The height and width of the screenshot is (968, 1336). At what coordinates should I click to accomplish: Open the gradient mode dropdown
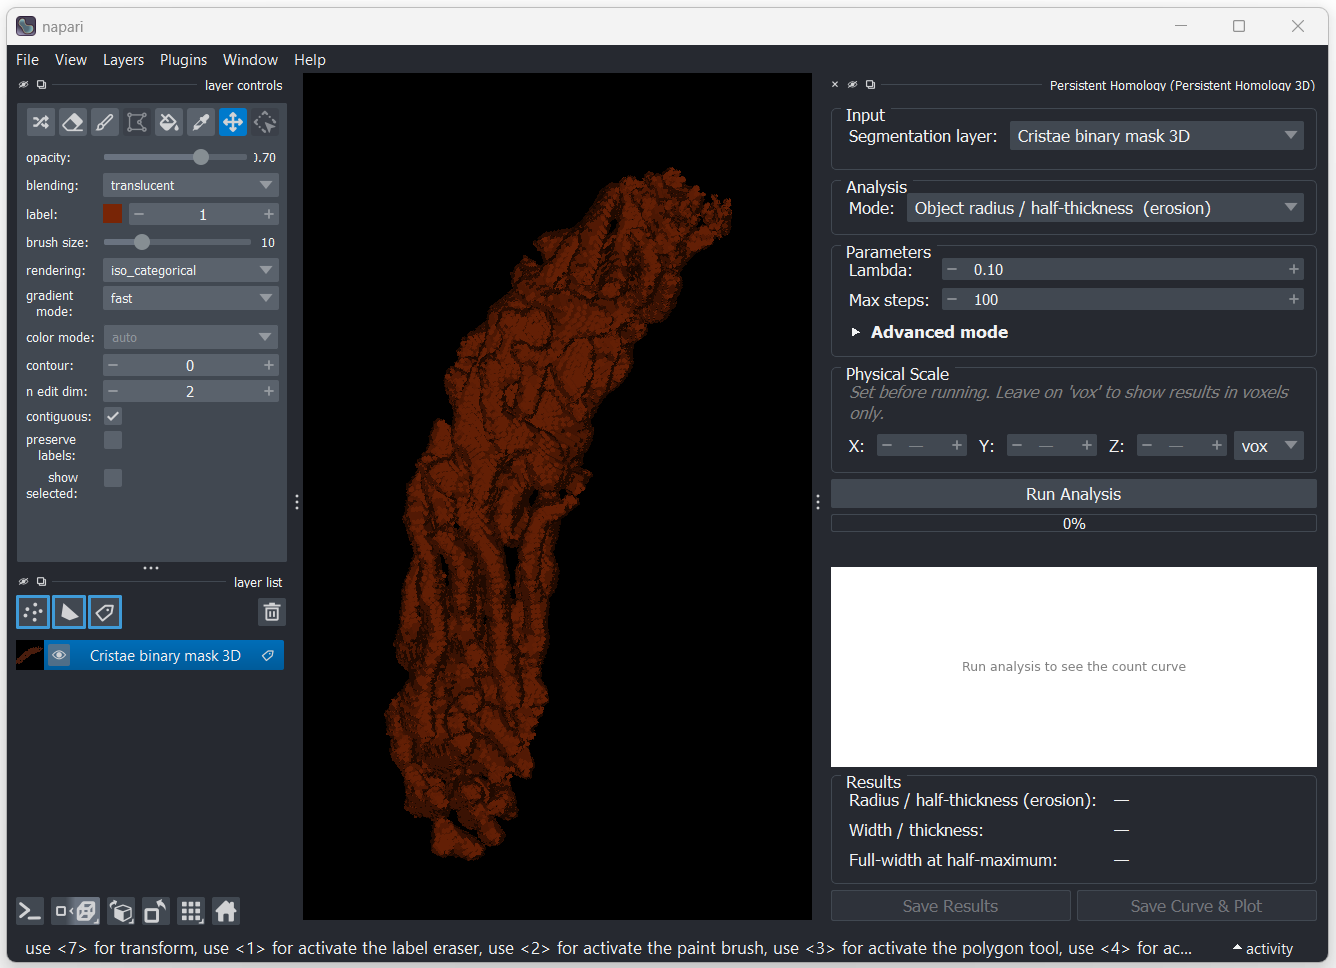(190, 298)
